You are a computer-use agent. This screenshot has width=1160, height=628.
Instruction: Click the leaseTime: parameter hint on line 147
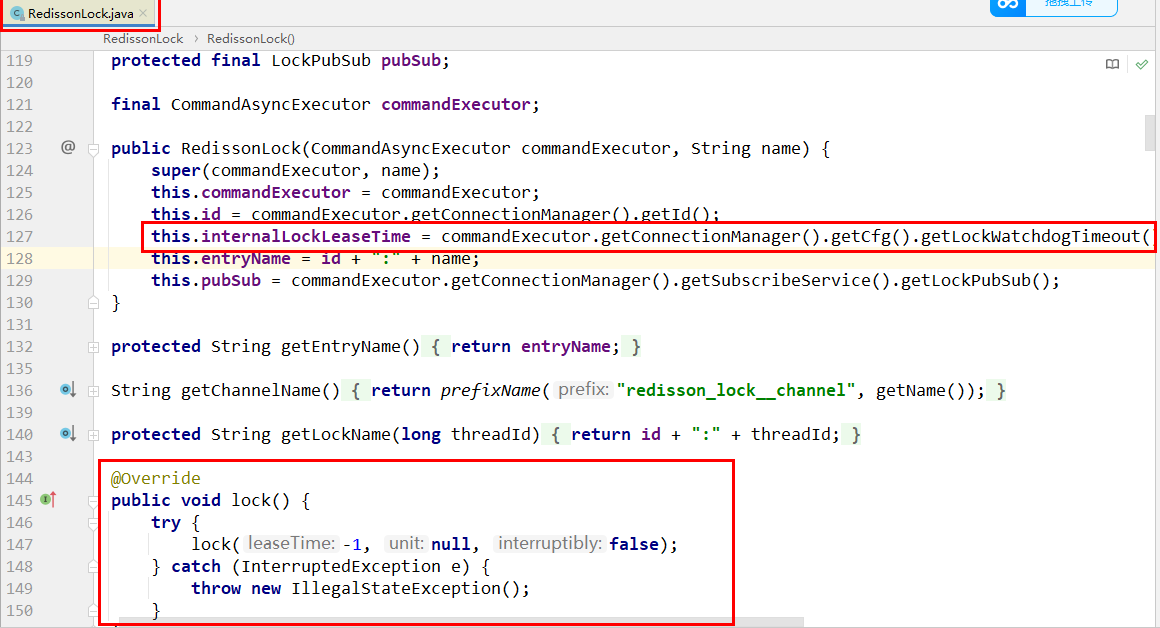(x=291, y=544)
